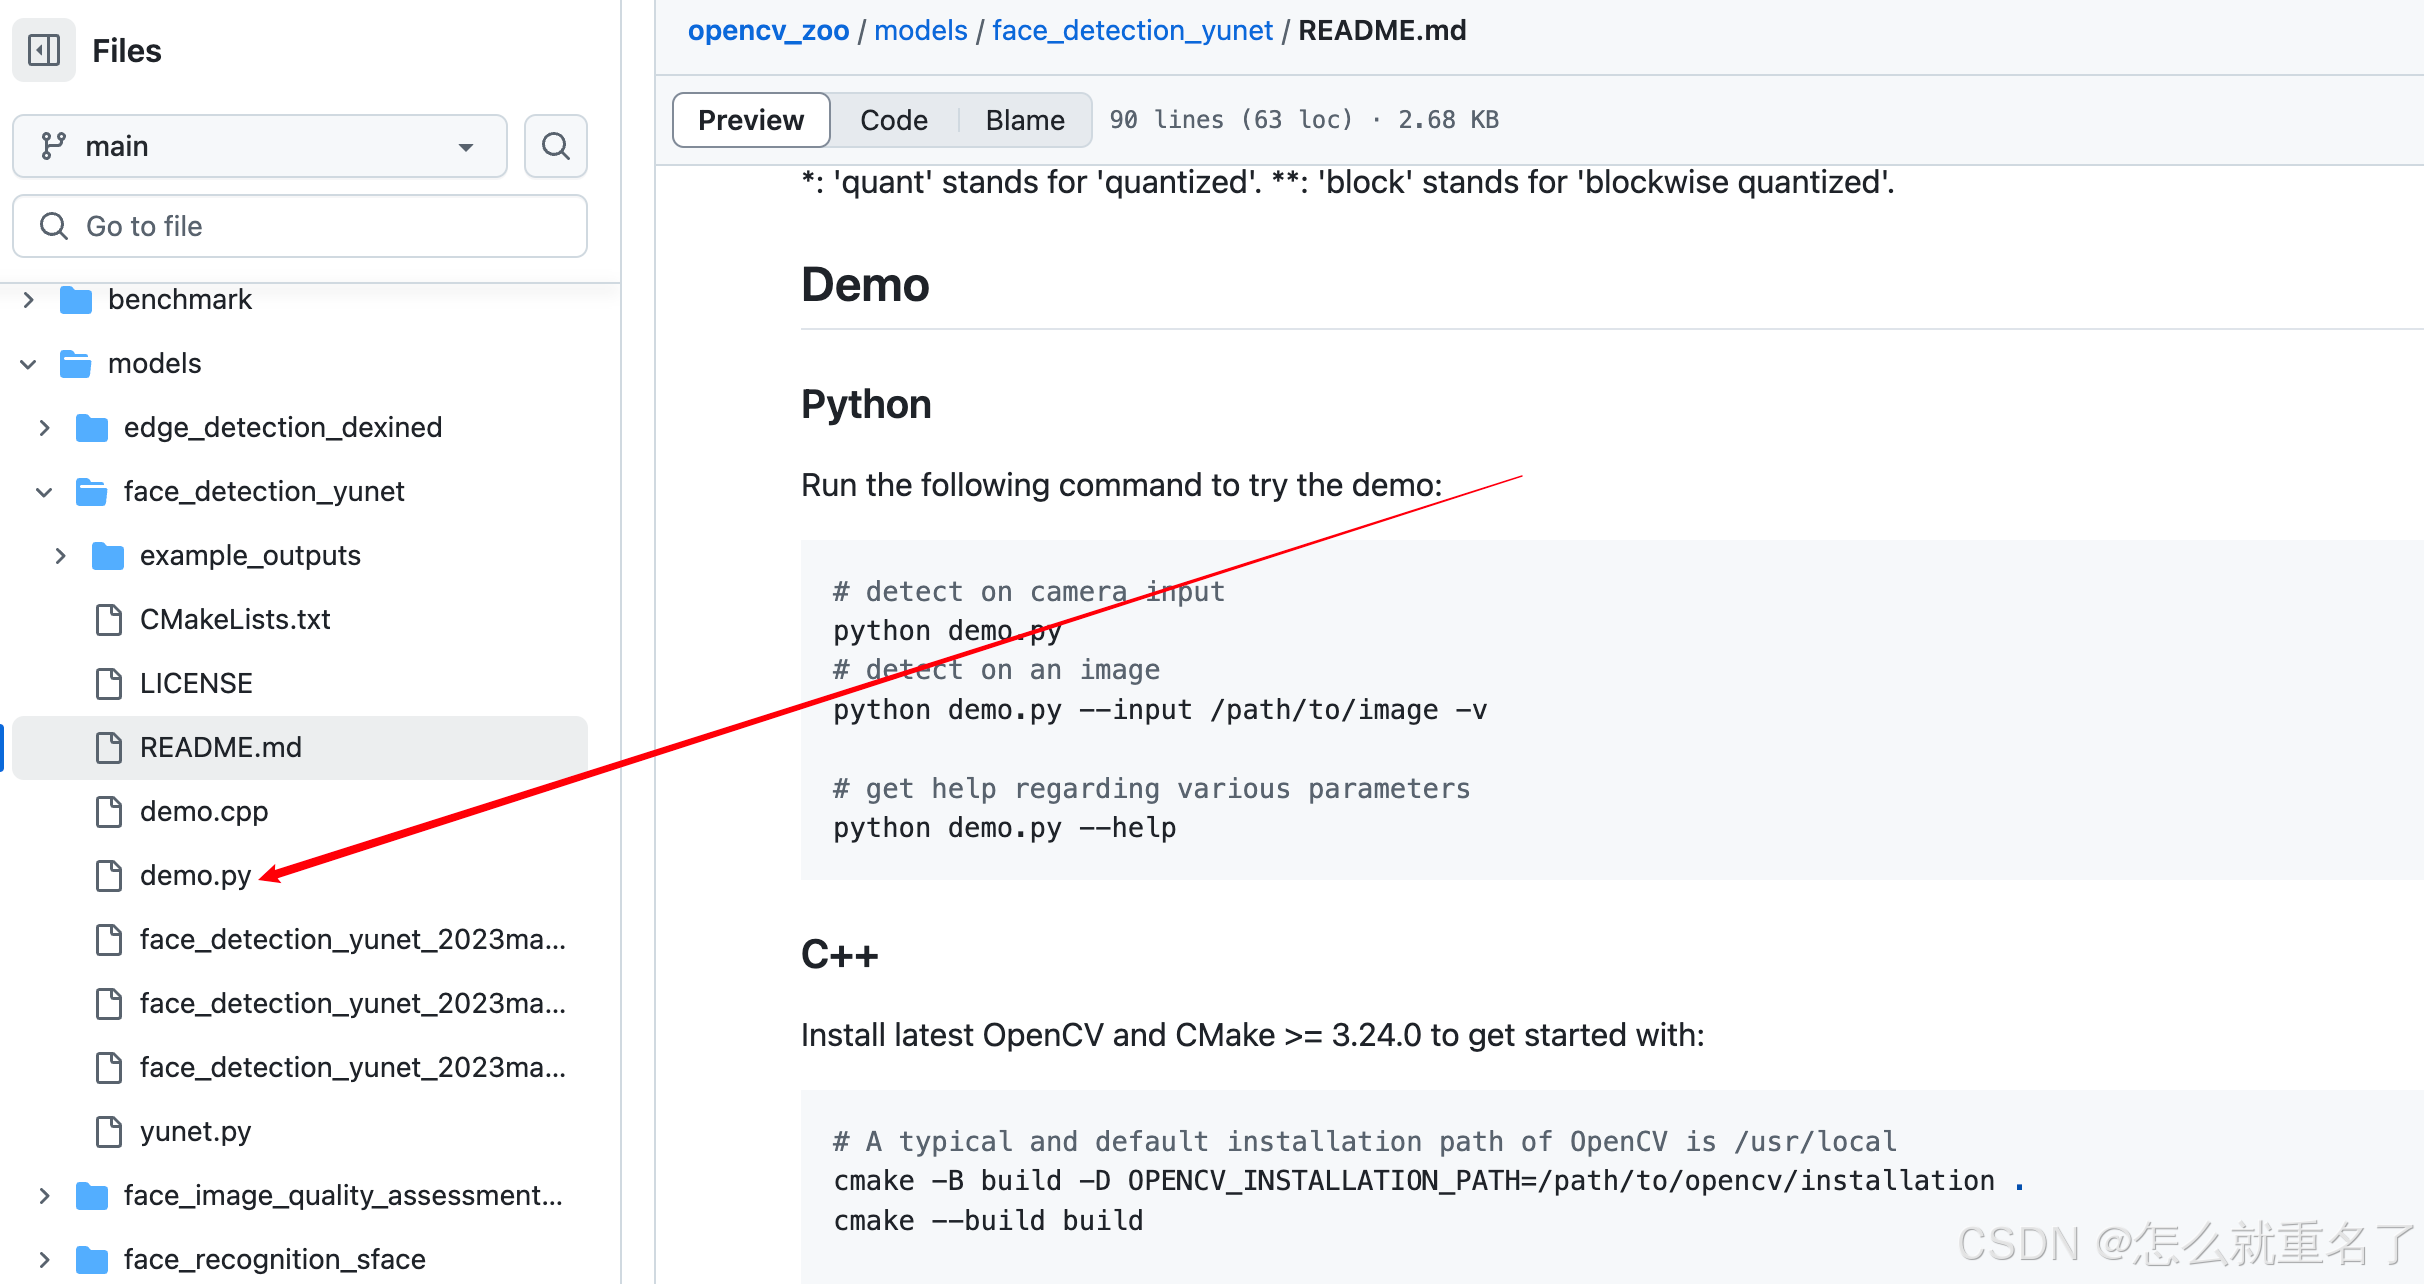Screen dimensions: 2424x1284
Task: Open demo.py in the file tree
Action: [196, 876]
